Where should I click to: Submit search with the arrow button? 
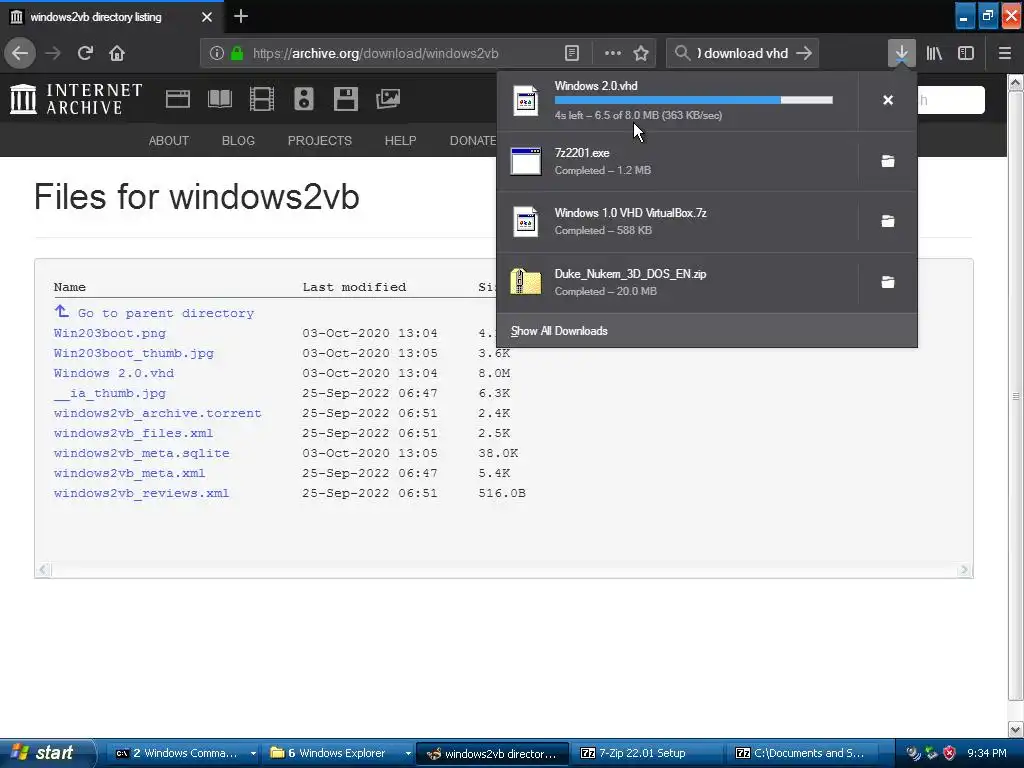coord(805,53)
